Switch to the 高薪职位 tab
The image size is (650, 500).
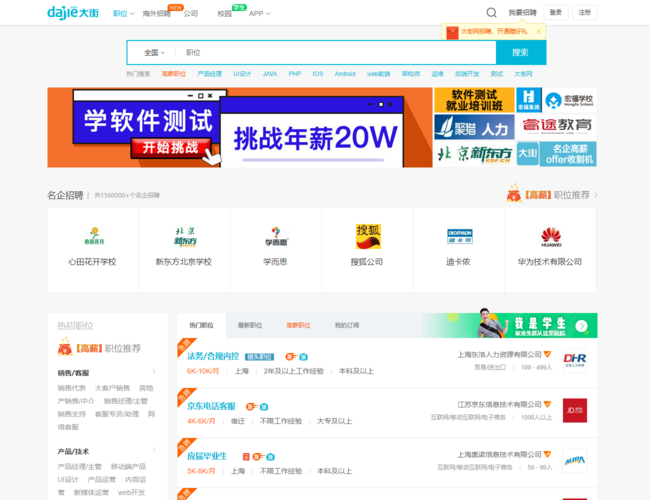(x=298, y=325)
